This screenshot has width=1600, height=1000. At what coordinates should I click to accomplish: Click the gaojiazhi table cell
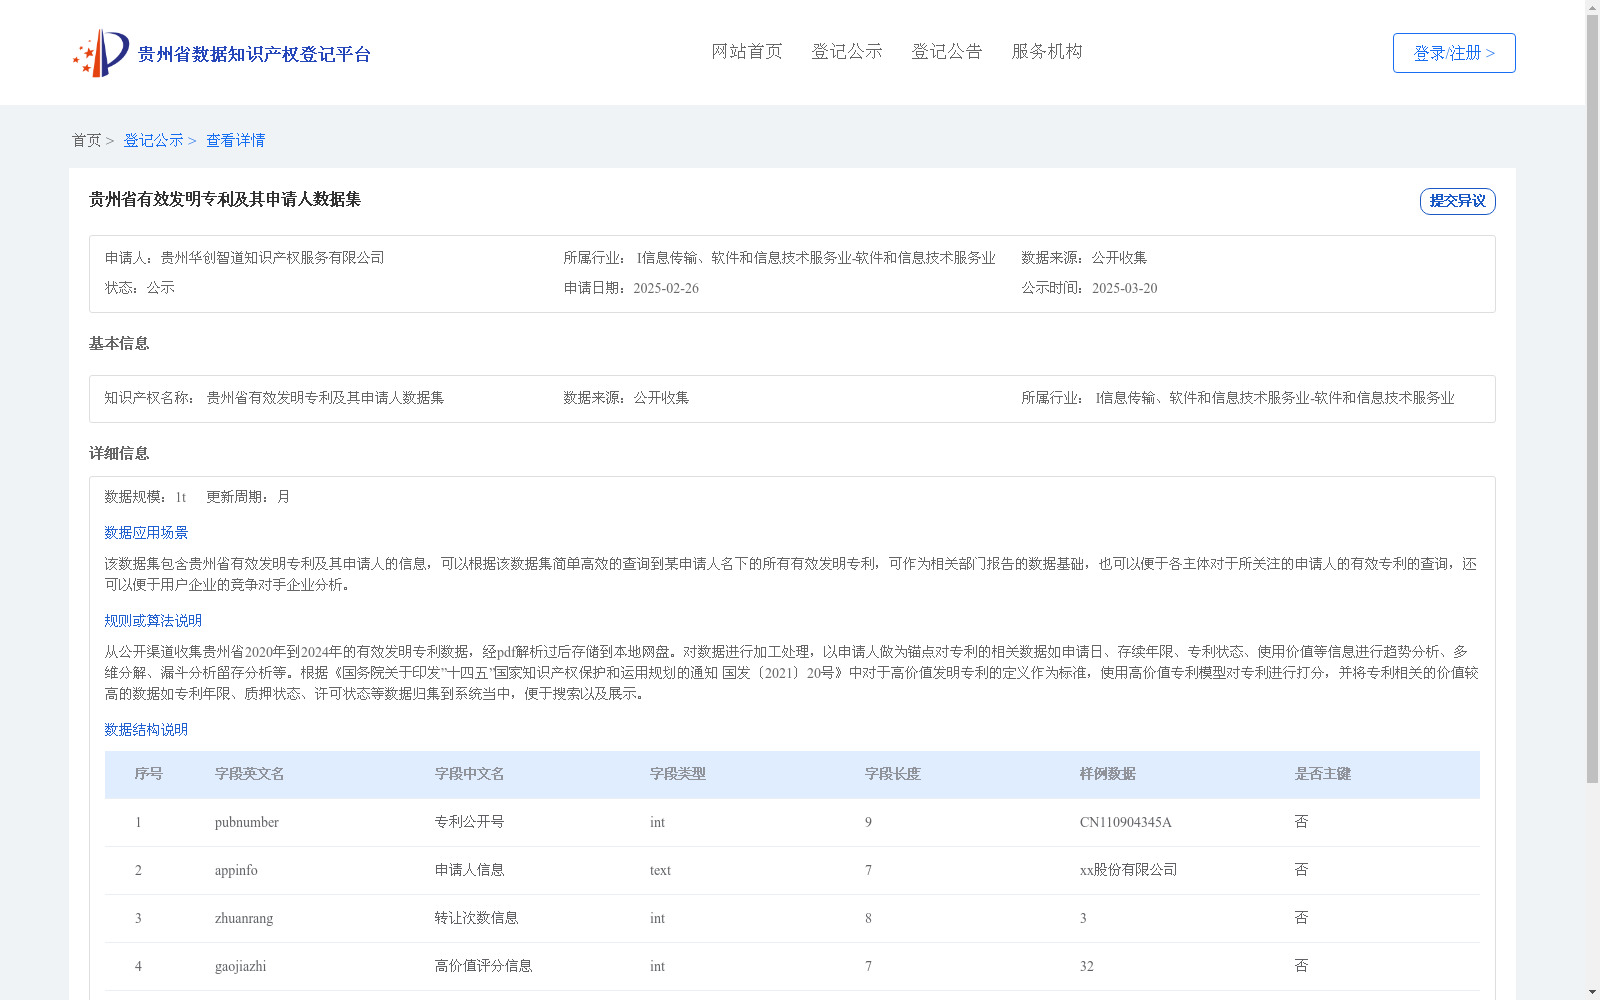click(241, 967)
